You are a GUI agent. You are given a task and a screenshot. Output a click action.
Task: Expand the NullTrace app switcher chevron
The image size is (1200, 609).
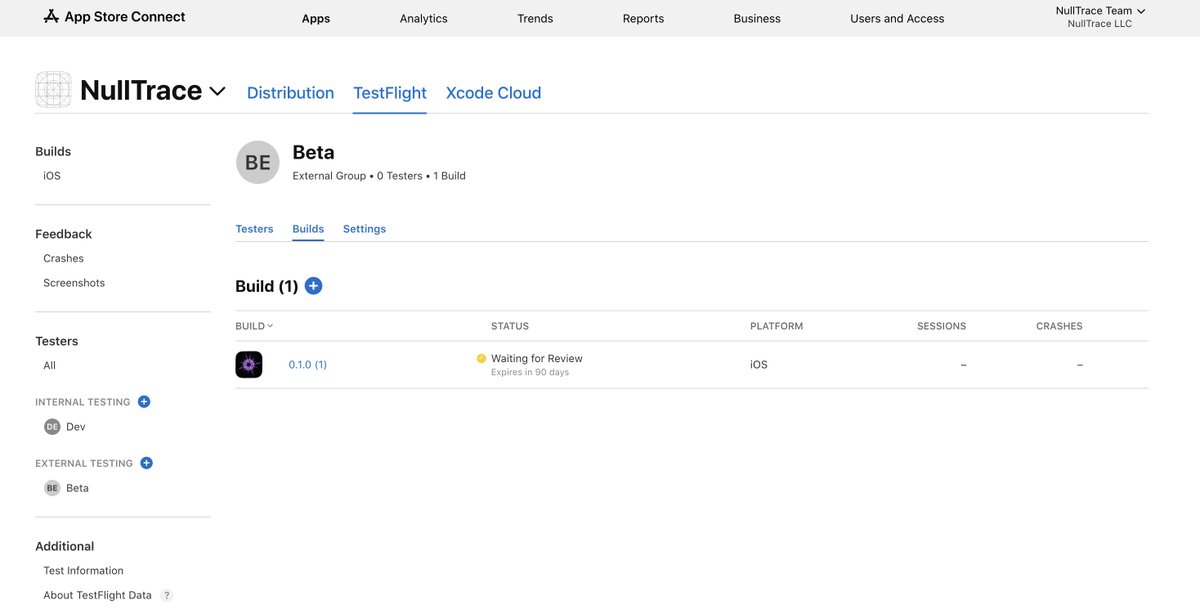217,91
